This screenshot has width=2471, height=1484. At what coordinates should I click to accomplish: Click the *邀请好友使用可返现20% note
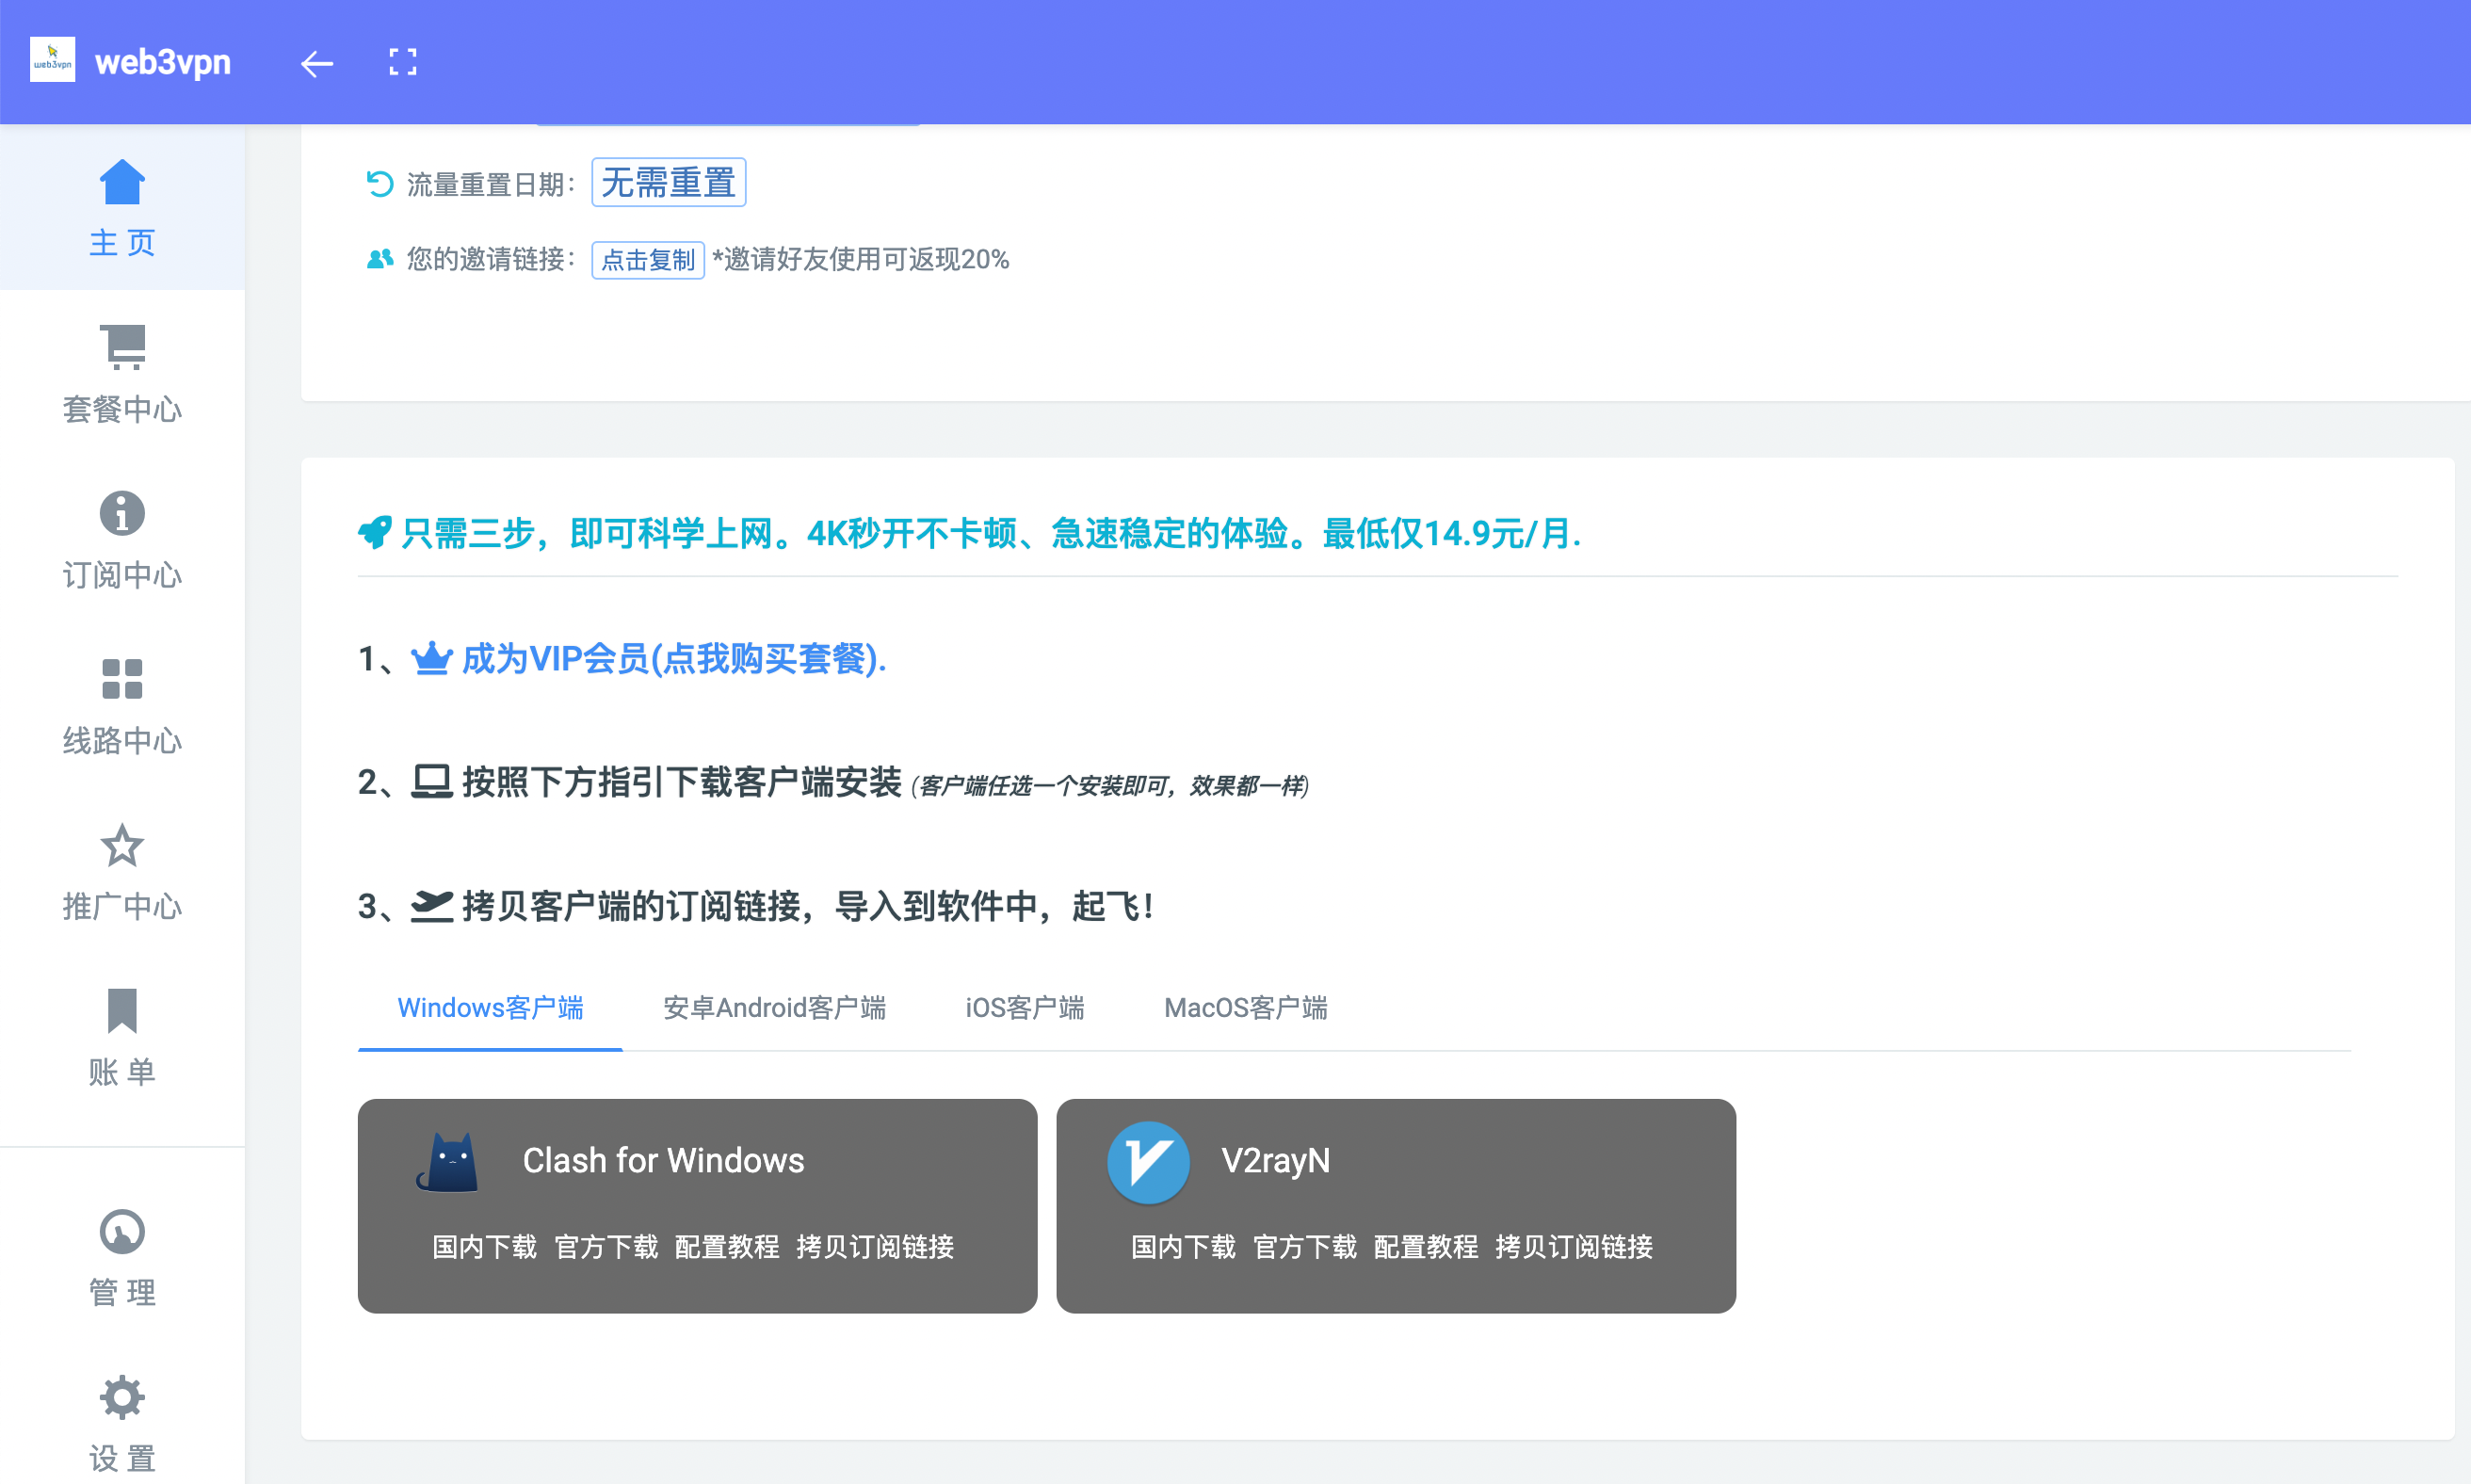[860, 259]
